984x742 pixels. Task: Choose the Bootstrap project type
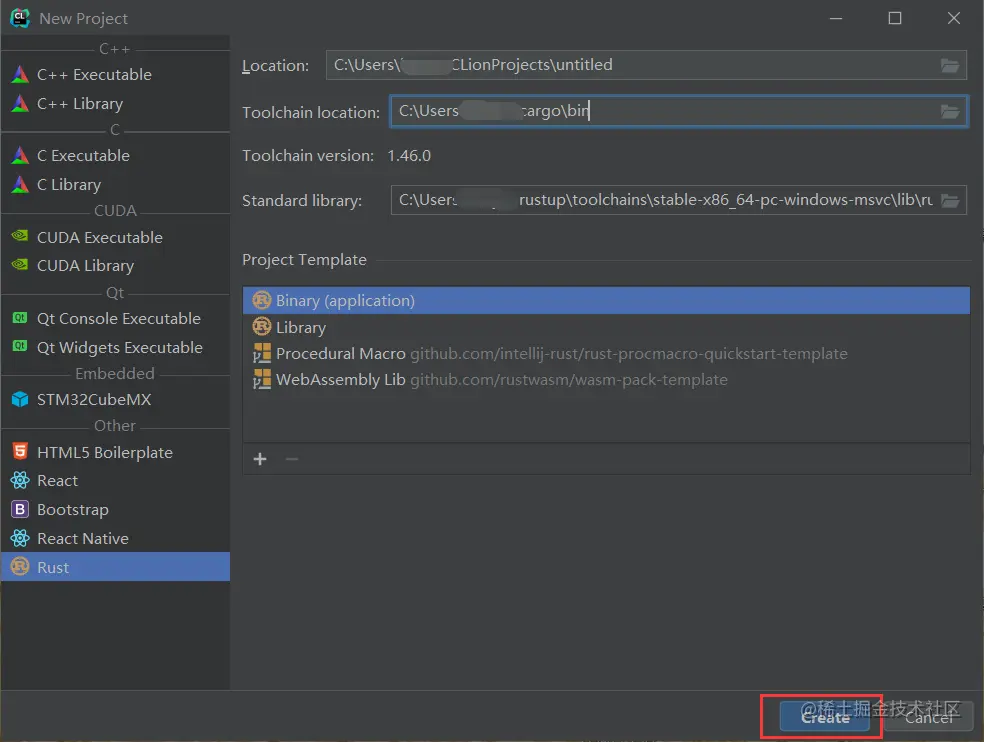(x=115, y=510)
